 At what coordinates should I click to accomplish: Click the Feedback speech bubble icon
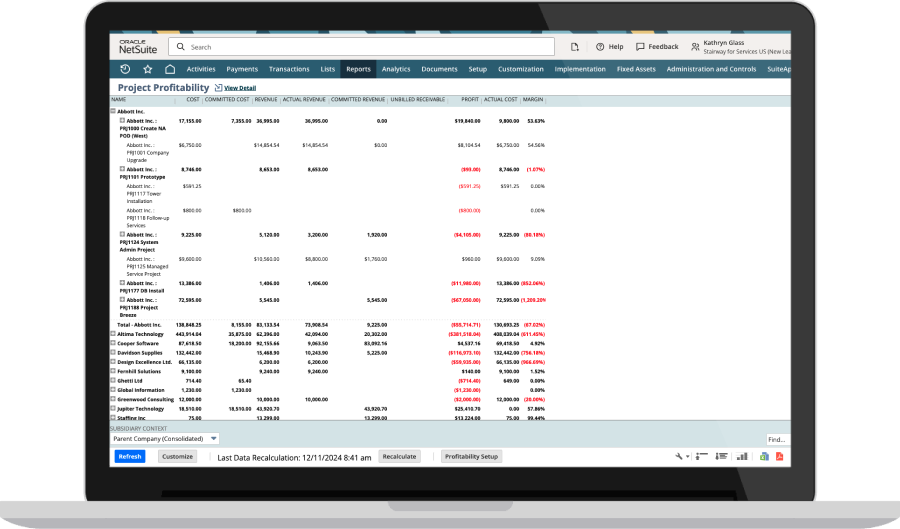[640, 46]
